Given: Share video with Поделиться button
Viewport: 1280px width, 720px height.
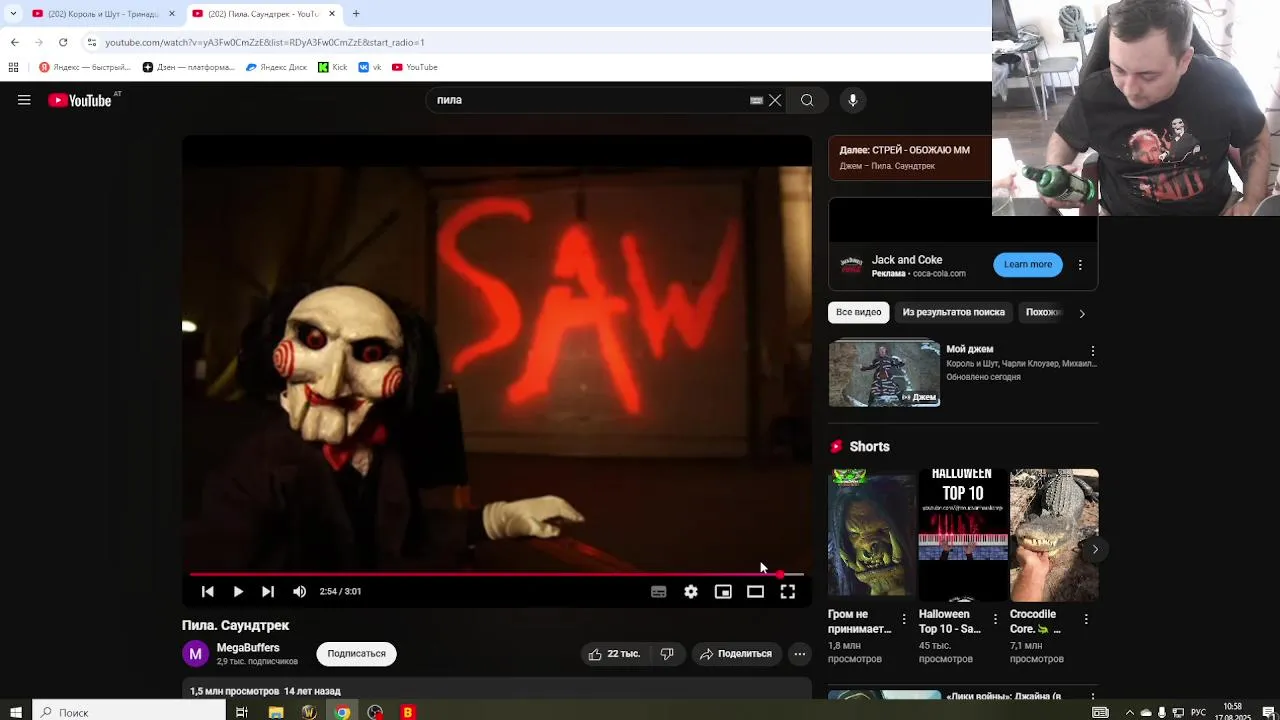Looking at the screenshot, I should 736,654.
